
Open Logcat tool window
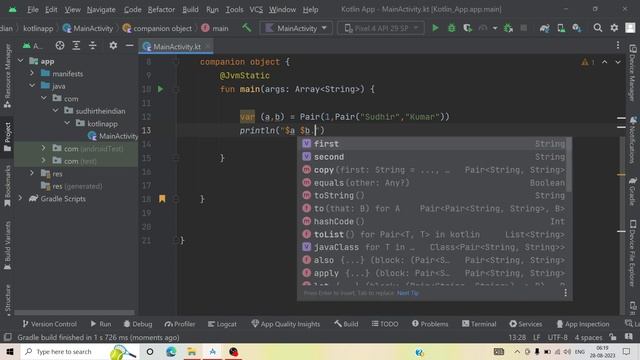coord(222,324)
